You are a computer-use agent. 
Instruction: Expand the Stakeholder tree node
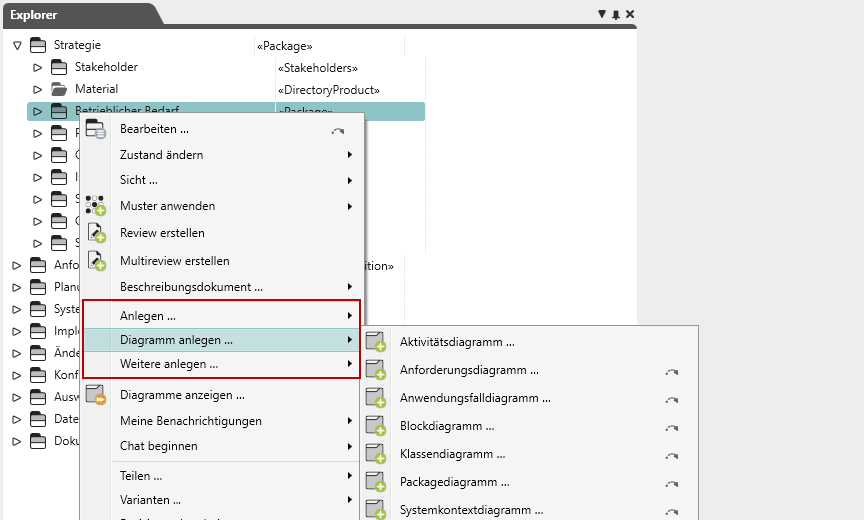(x=38, y=67)
